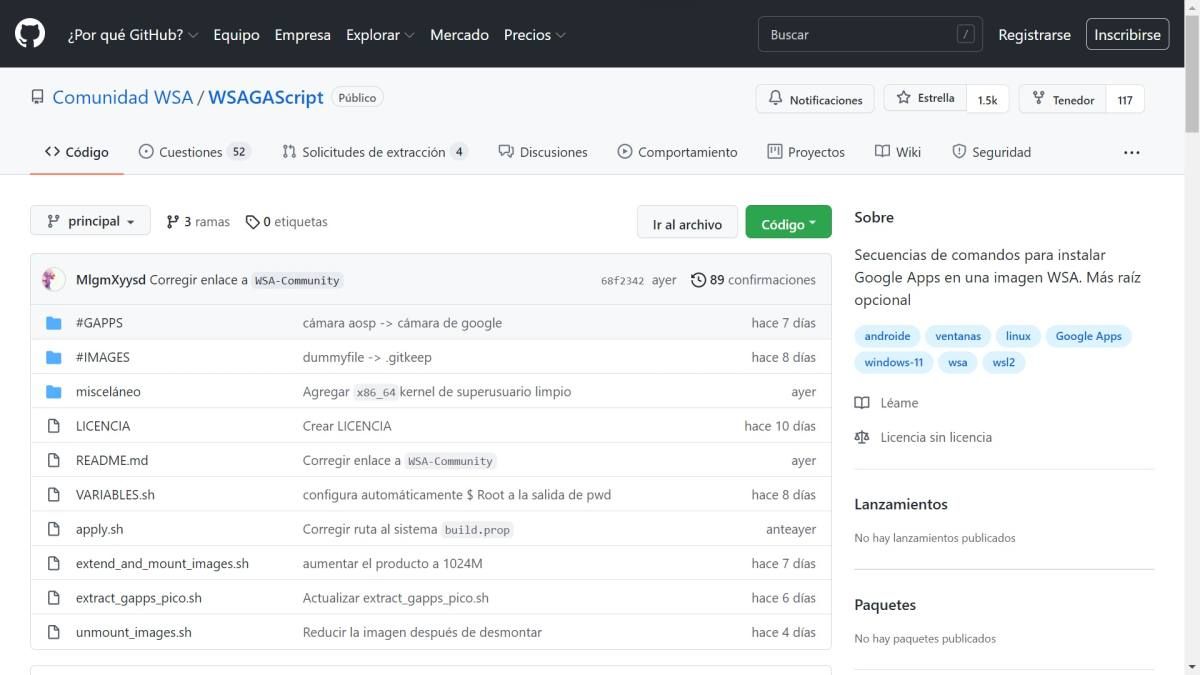Click the fork icon in Tenedor button
Viewport: 1200px width, 675px height.
coord(1039,99)
